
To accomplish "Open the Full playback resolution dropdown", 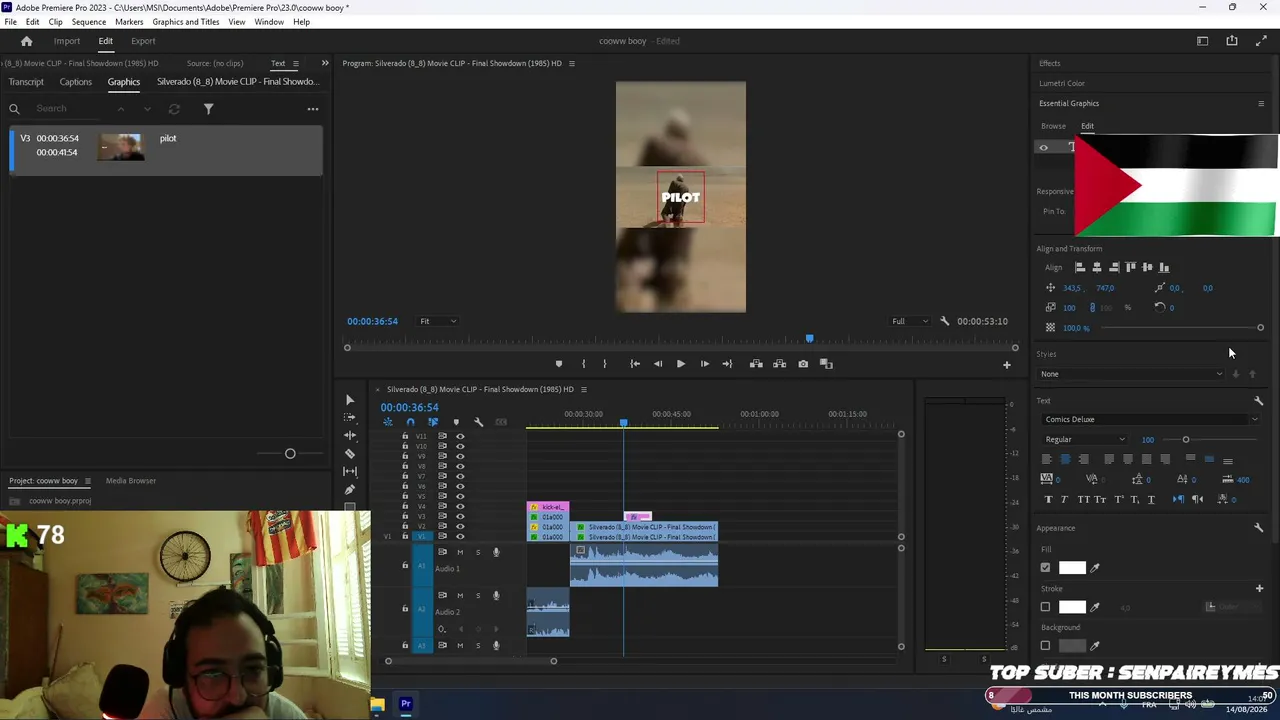I will (911, 321).
